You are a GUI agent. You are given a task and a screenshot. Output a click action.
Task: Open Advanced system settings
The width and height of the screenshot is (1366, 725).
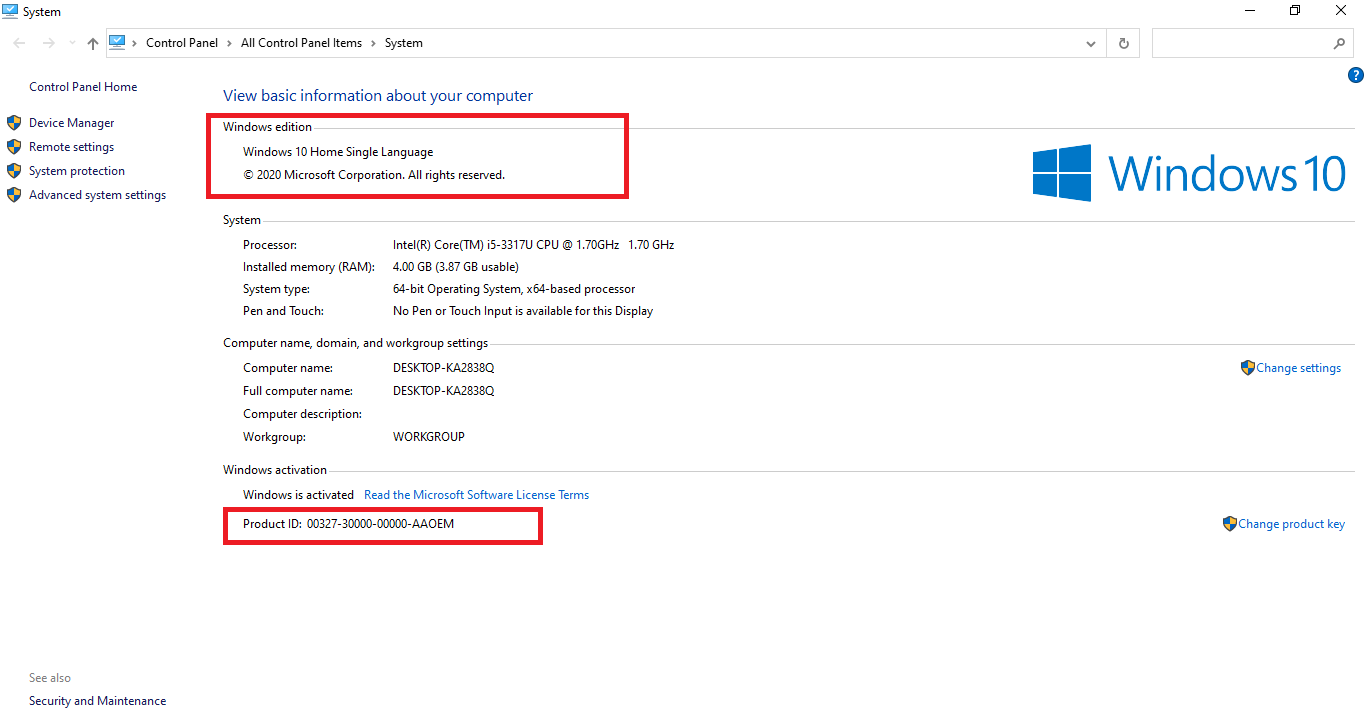98,195
